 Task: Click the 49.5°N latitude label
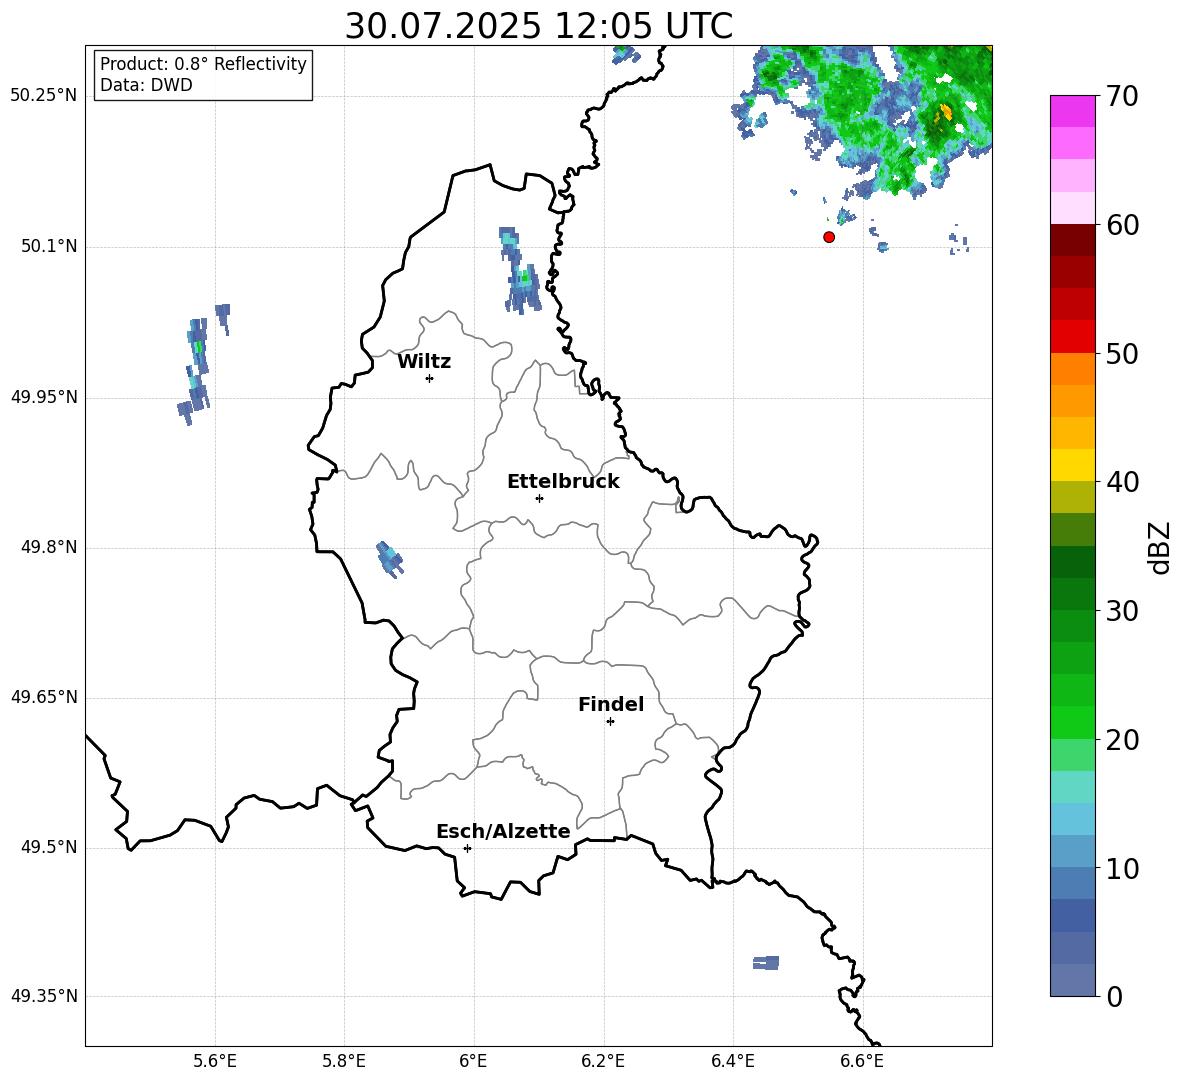50,847
